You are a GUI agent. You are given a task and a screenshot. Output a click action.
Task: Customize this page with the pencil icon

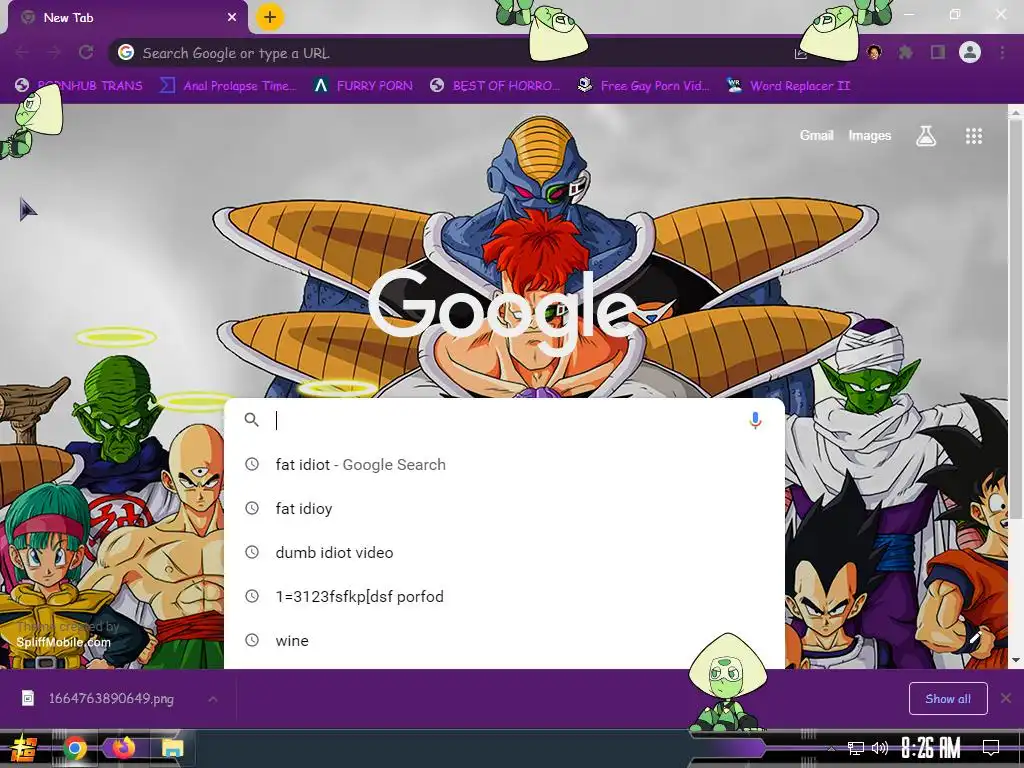click(974, 637)
